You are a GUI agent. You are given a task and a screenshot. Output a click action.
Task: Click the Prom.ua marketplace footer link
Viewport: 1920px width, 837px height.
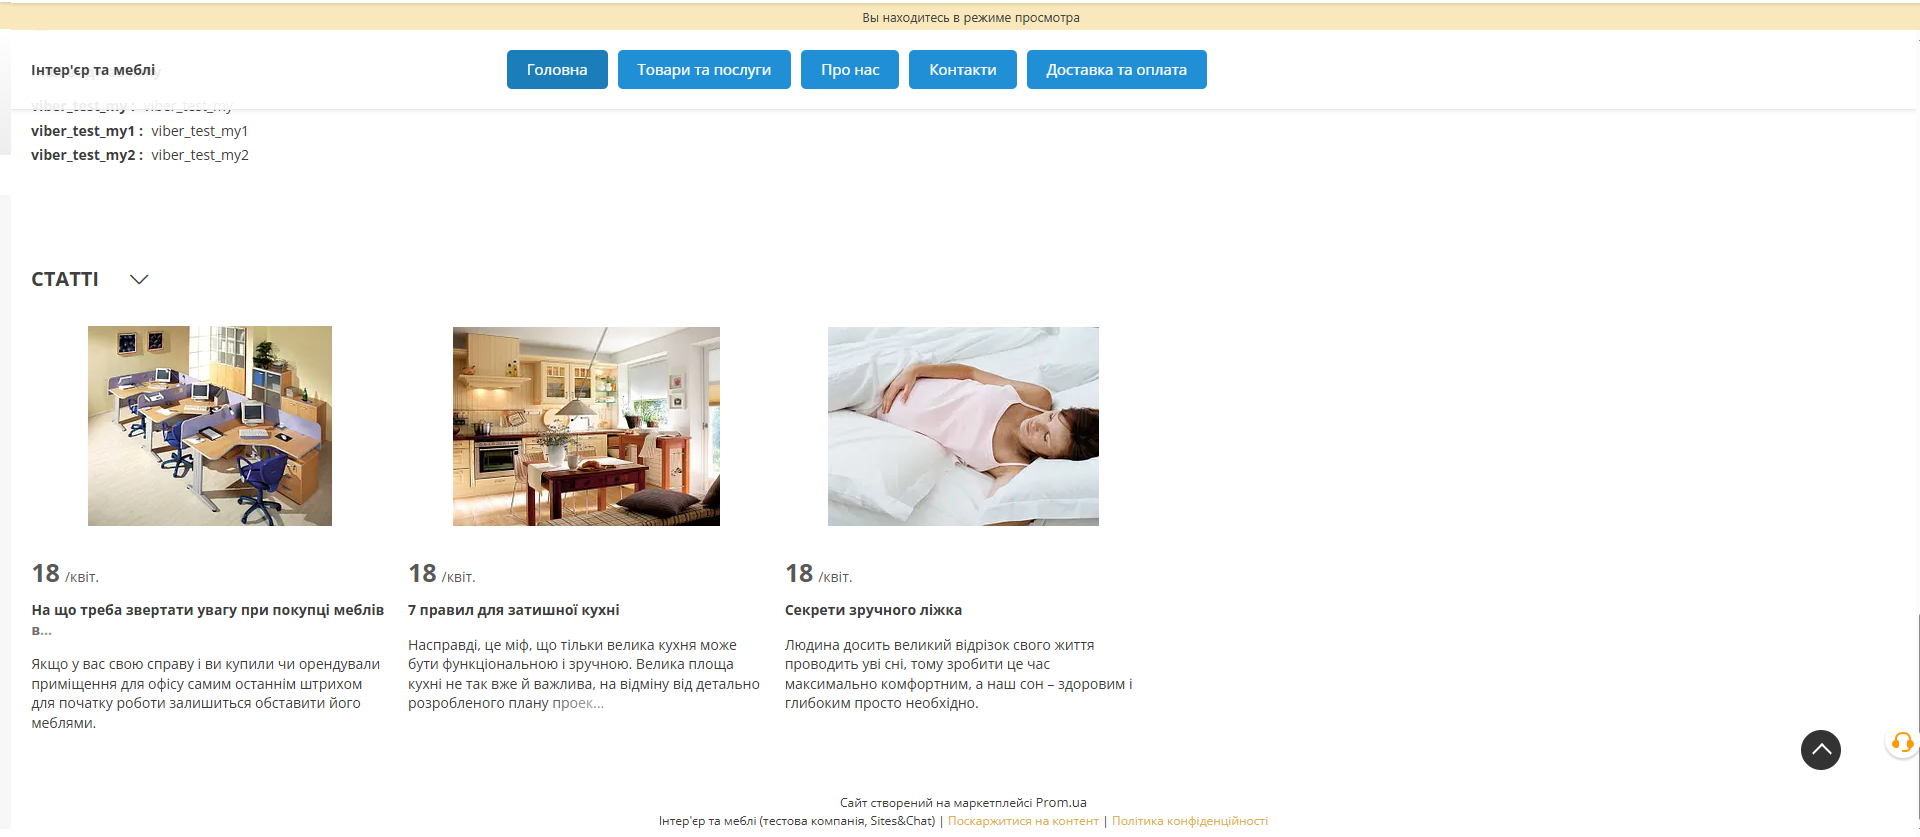point(1061,802)
